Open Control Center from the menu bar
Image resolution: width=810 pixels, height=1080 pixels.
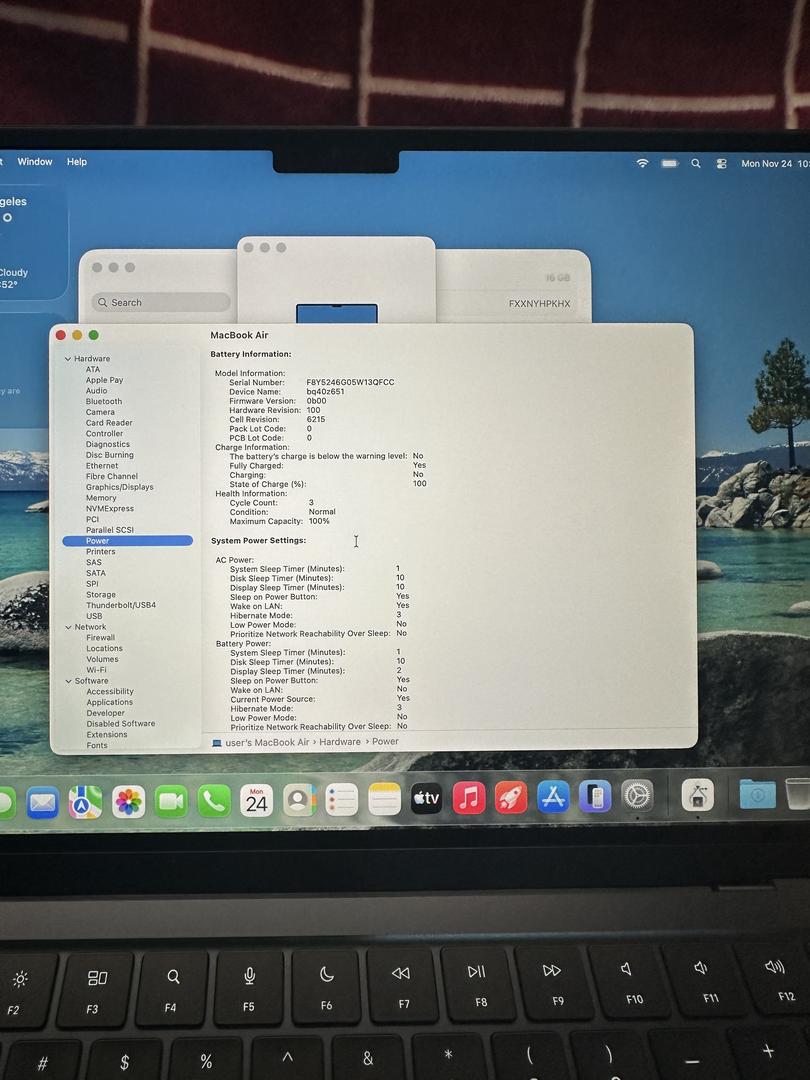pos(722,164)
